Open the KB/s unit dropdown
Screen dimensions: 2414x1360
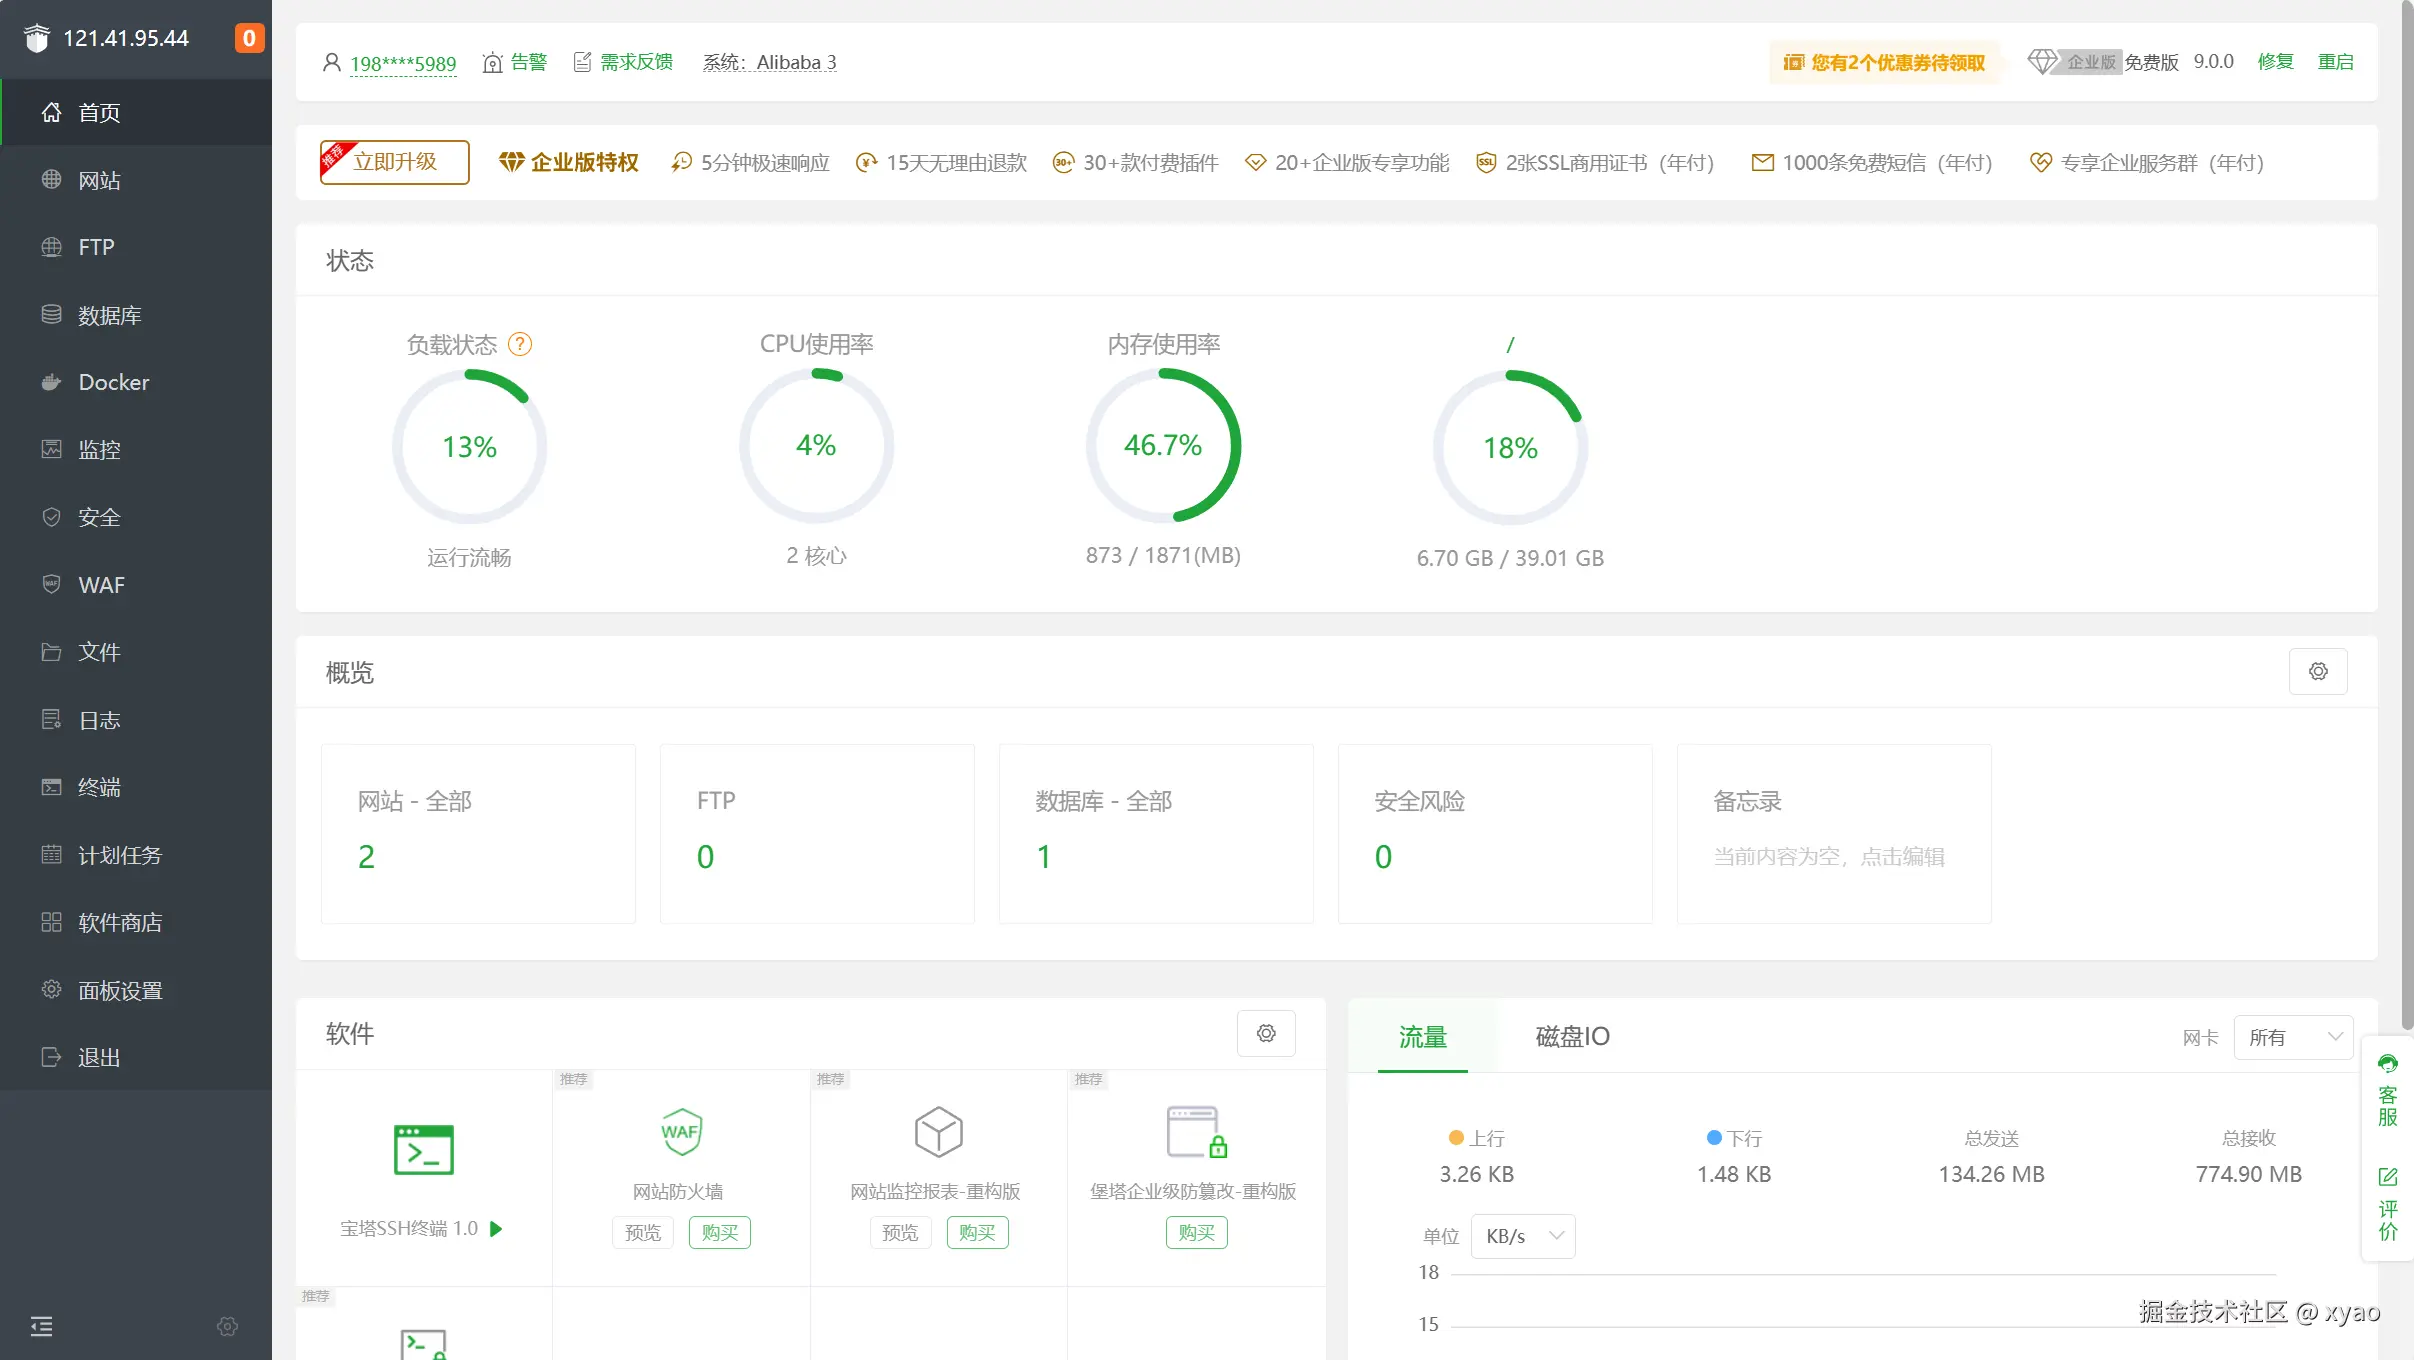(1523, 1236)
